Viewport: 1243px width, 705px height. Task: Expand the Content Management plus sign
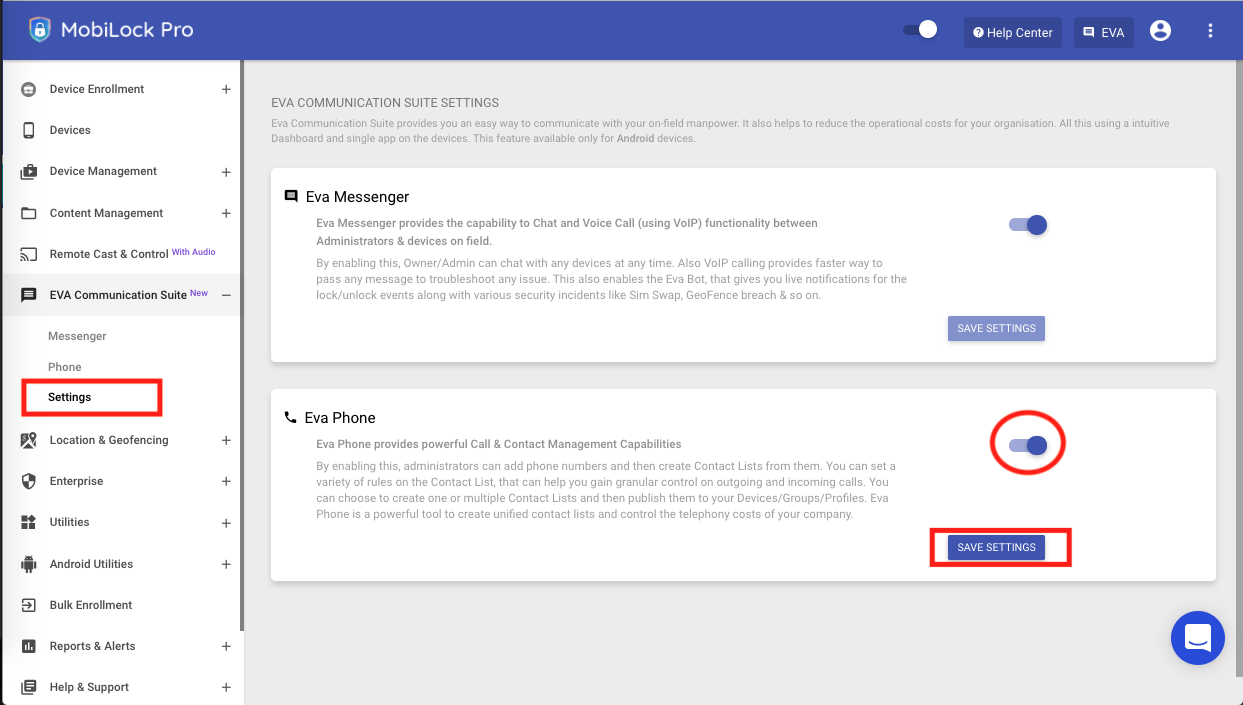tap(226, 213)
